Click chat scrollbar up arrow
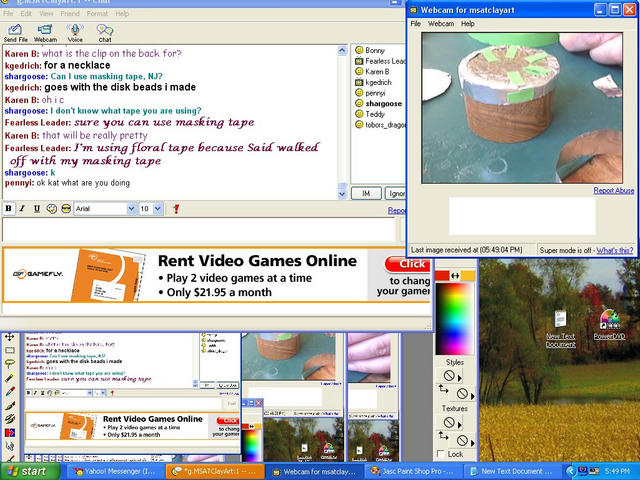Screen dimensions: 640x480 click(342, 51)
